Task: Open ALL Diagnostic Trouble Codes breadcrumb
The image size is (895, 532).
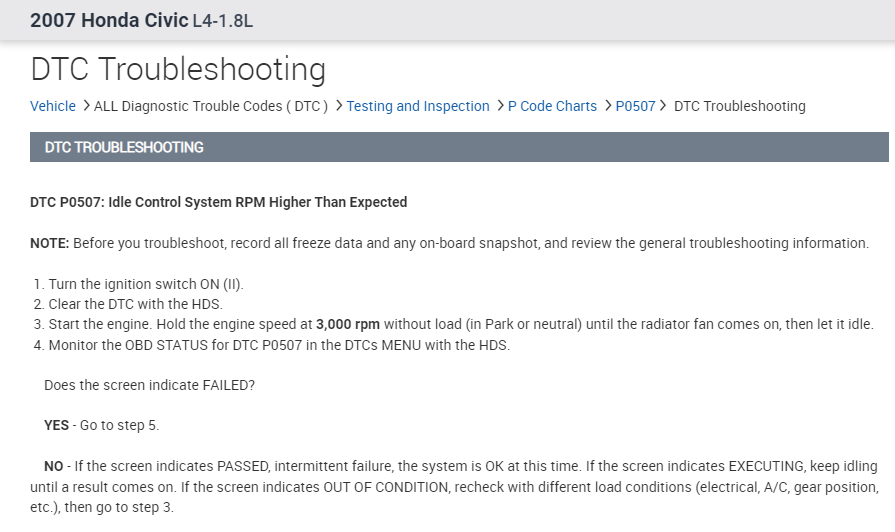Action: (211, 106)
